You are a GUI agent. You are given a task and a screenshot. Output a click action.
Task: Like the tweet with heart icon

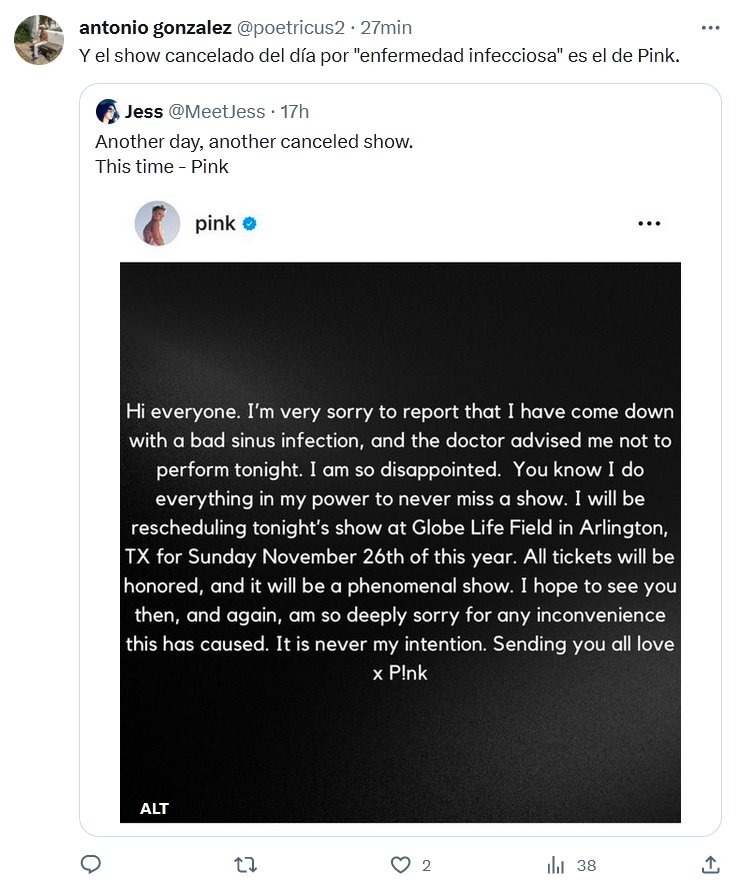[401, 865]
